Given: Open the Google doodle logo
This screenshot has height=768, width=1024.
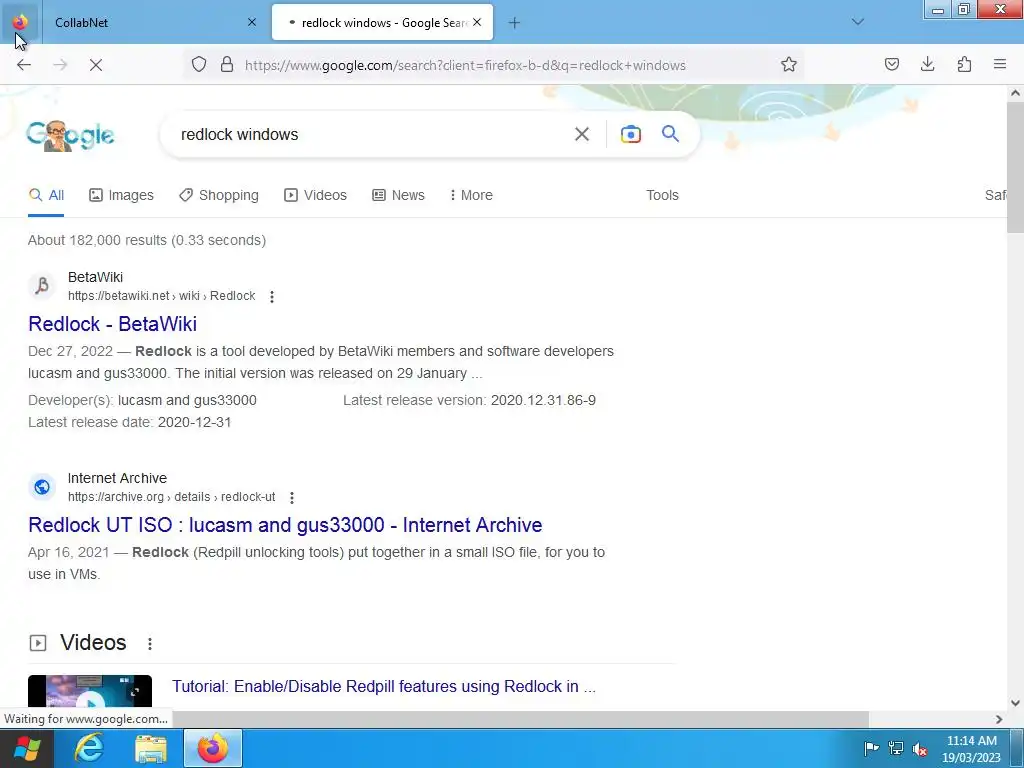Looking at the screenshot, I should [71, 135].
